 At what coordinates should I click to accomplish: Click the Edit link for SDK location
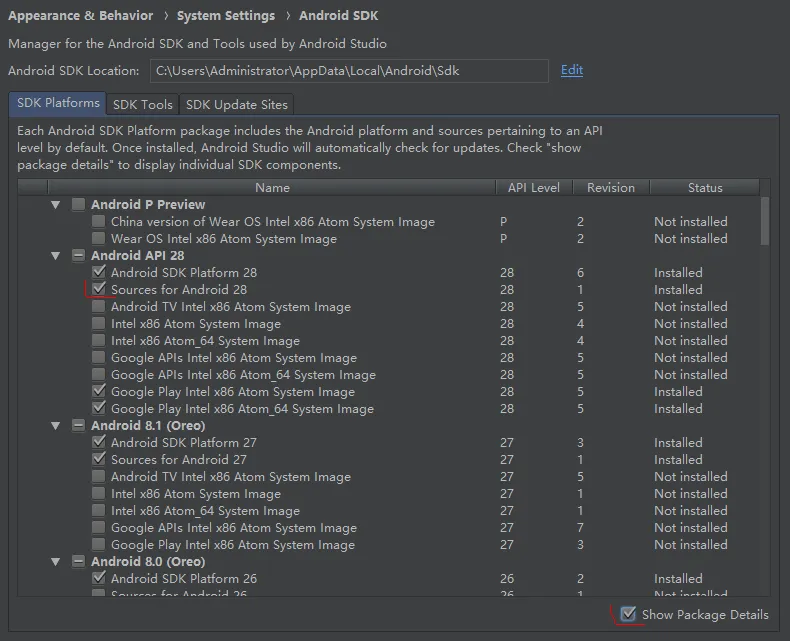pos(572,70)
